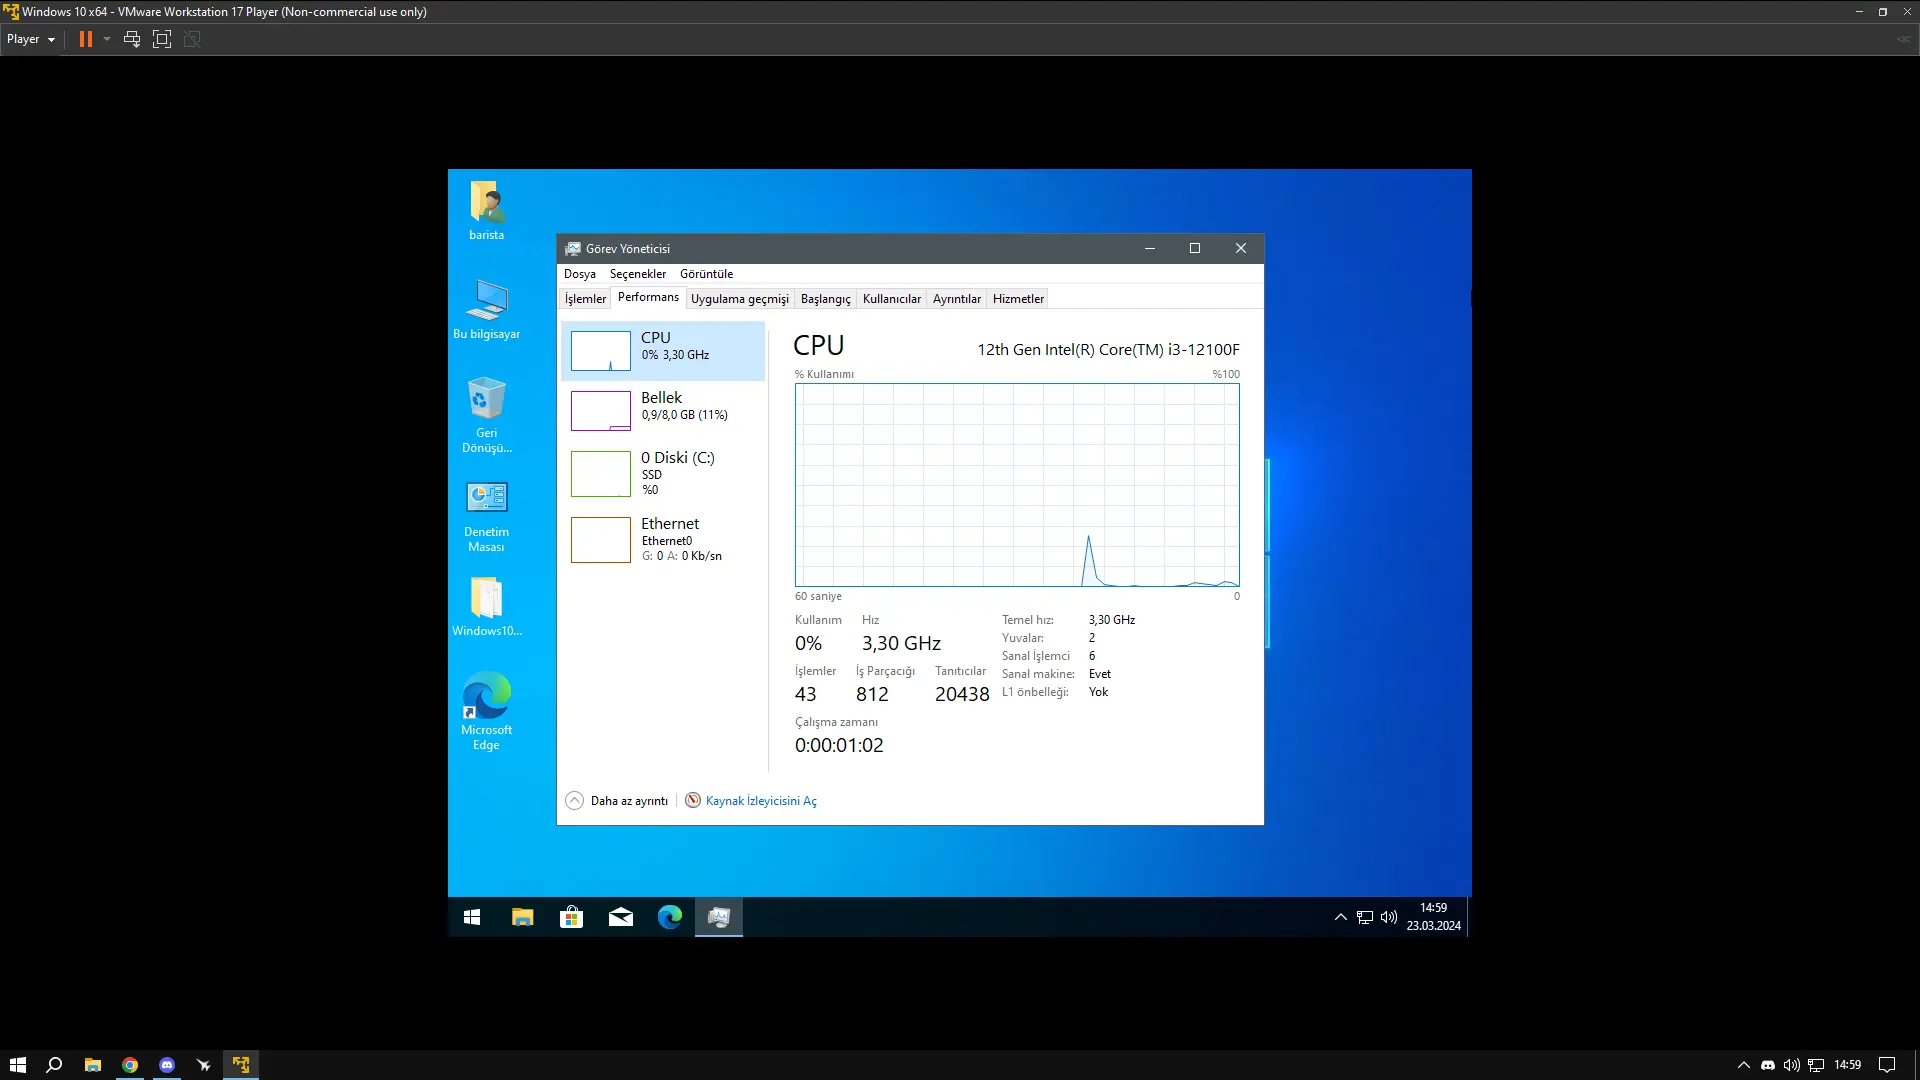
Task: Open the Seçenekler menu
Action: 638,274
